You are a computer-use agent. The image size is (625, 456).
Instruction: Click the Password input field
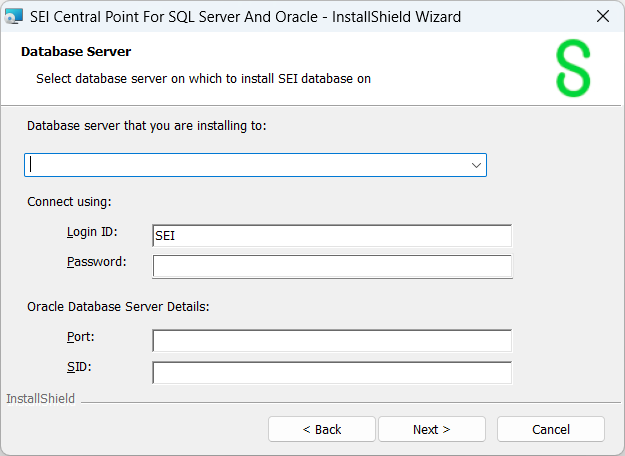[x=331, y=266]
